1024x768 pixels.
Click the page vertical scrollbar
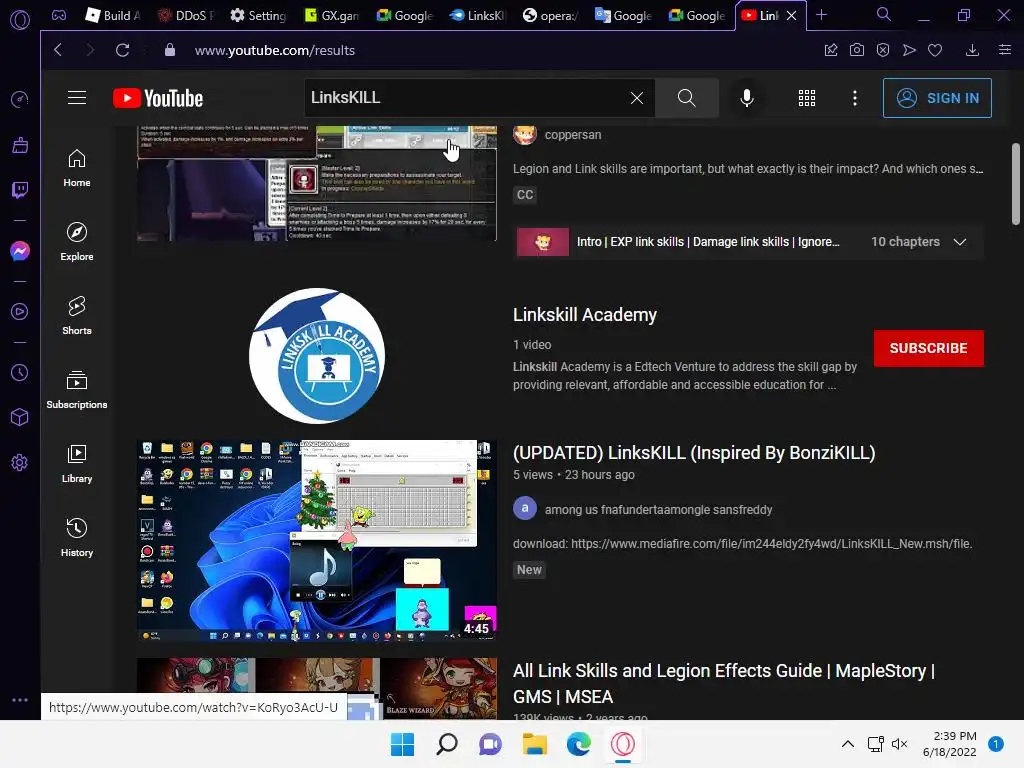(x=1016, y=184)
